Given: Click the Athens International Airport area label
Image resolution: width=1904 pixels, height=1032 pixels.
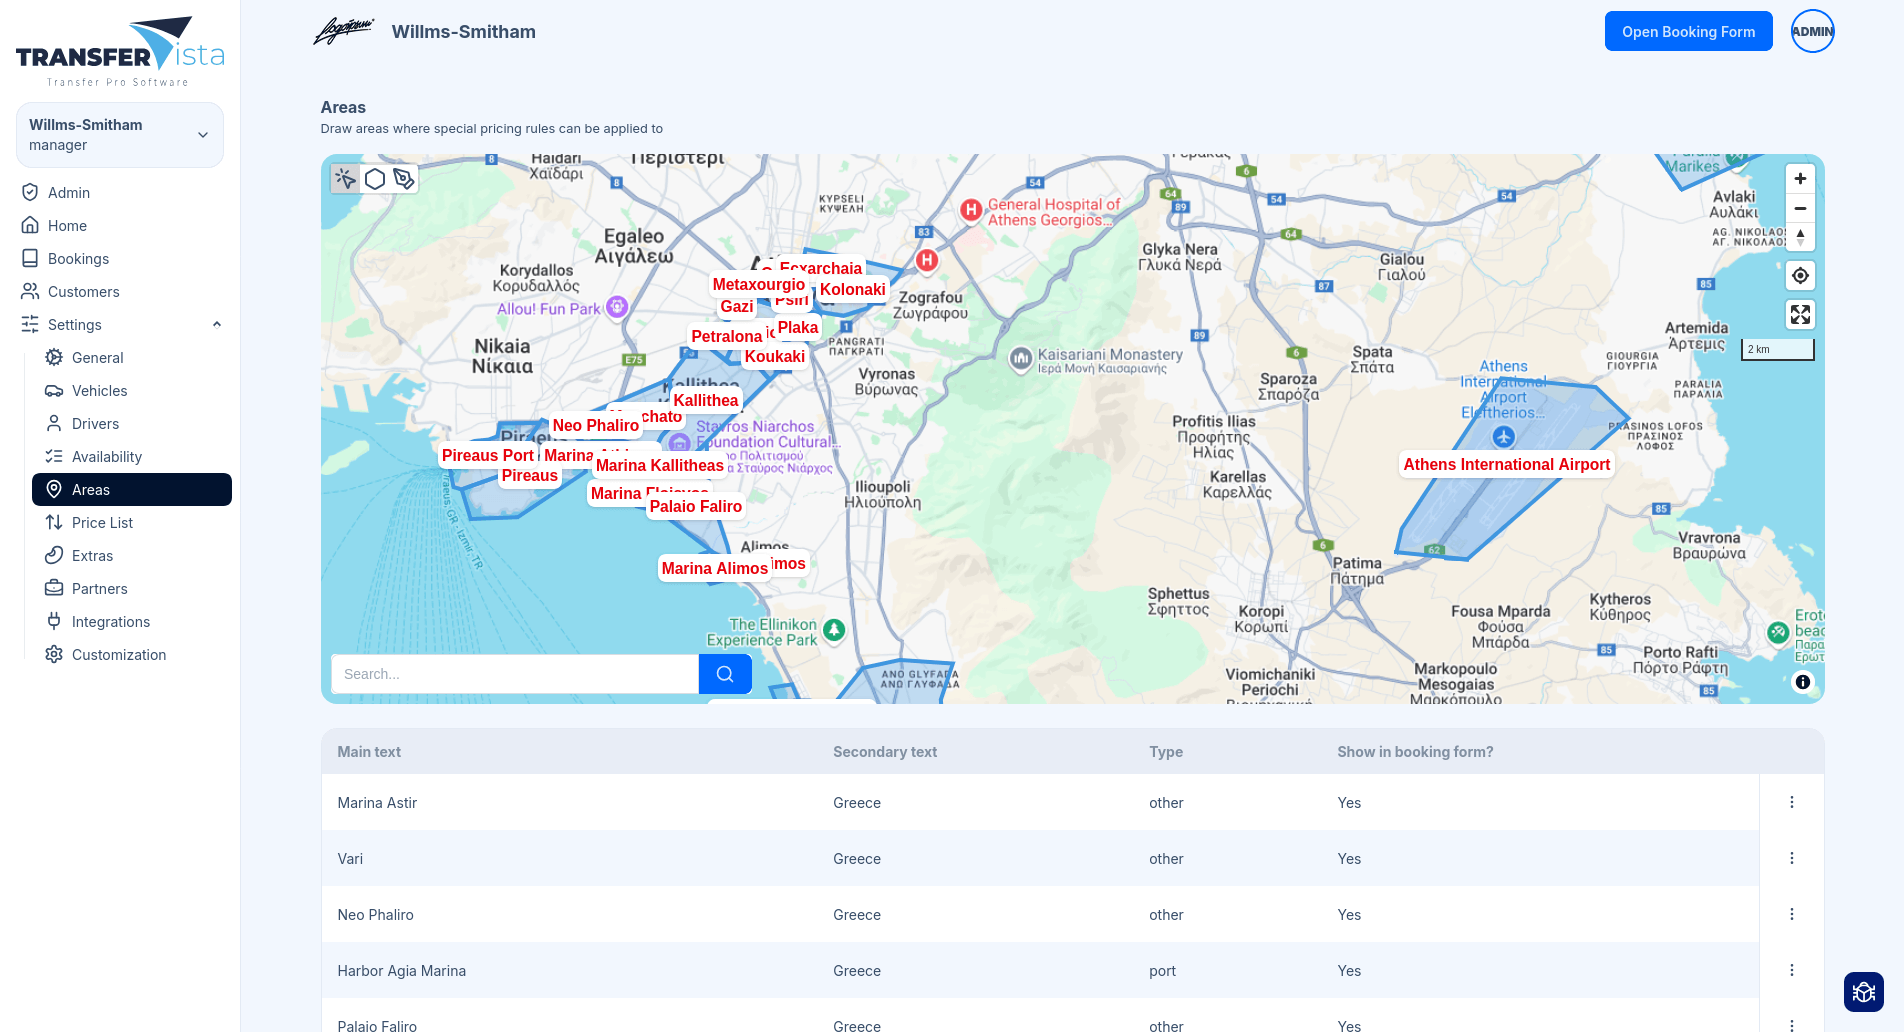Looking at the screenshot, I should (x=1506, y=464).
